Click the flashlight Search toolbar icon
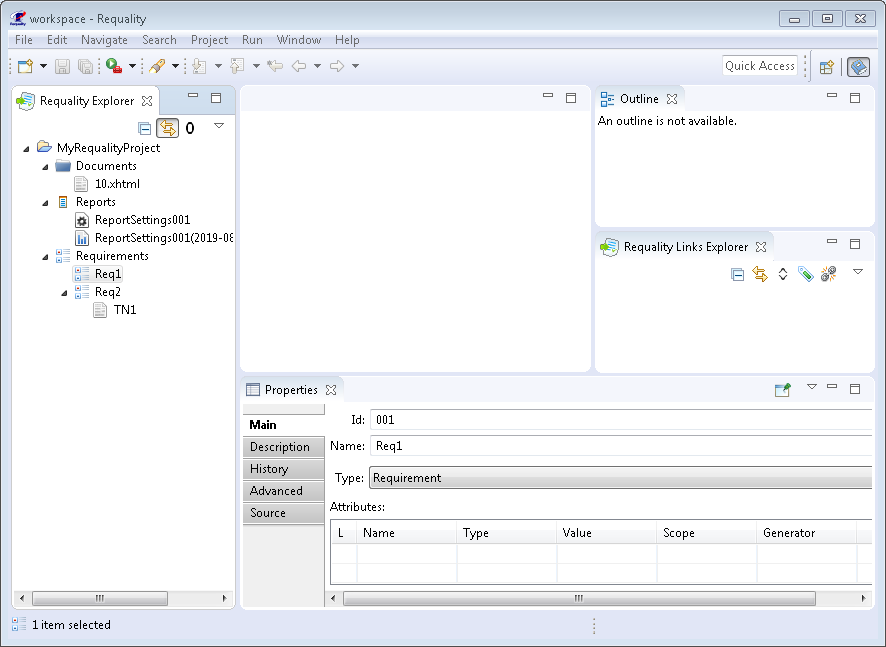 [157, 66]
